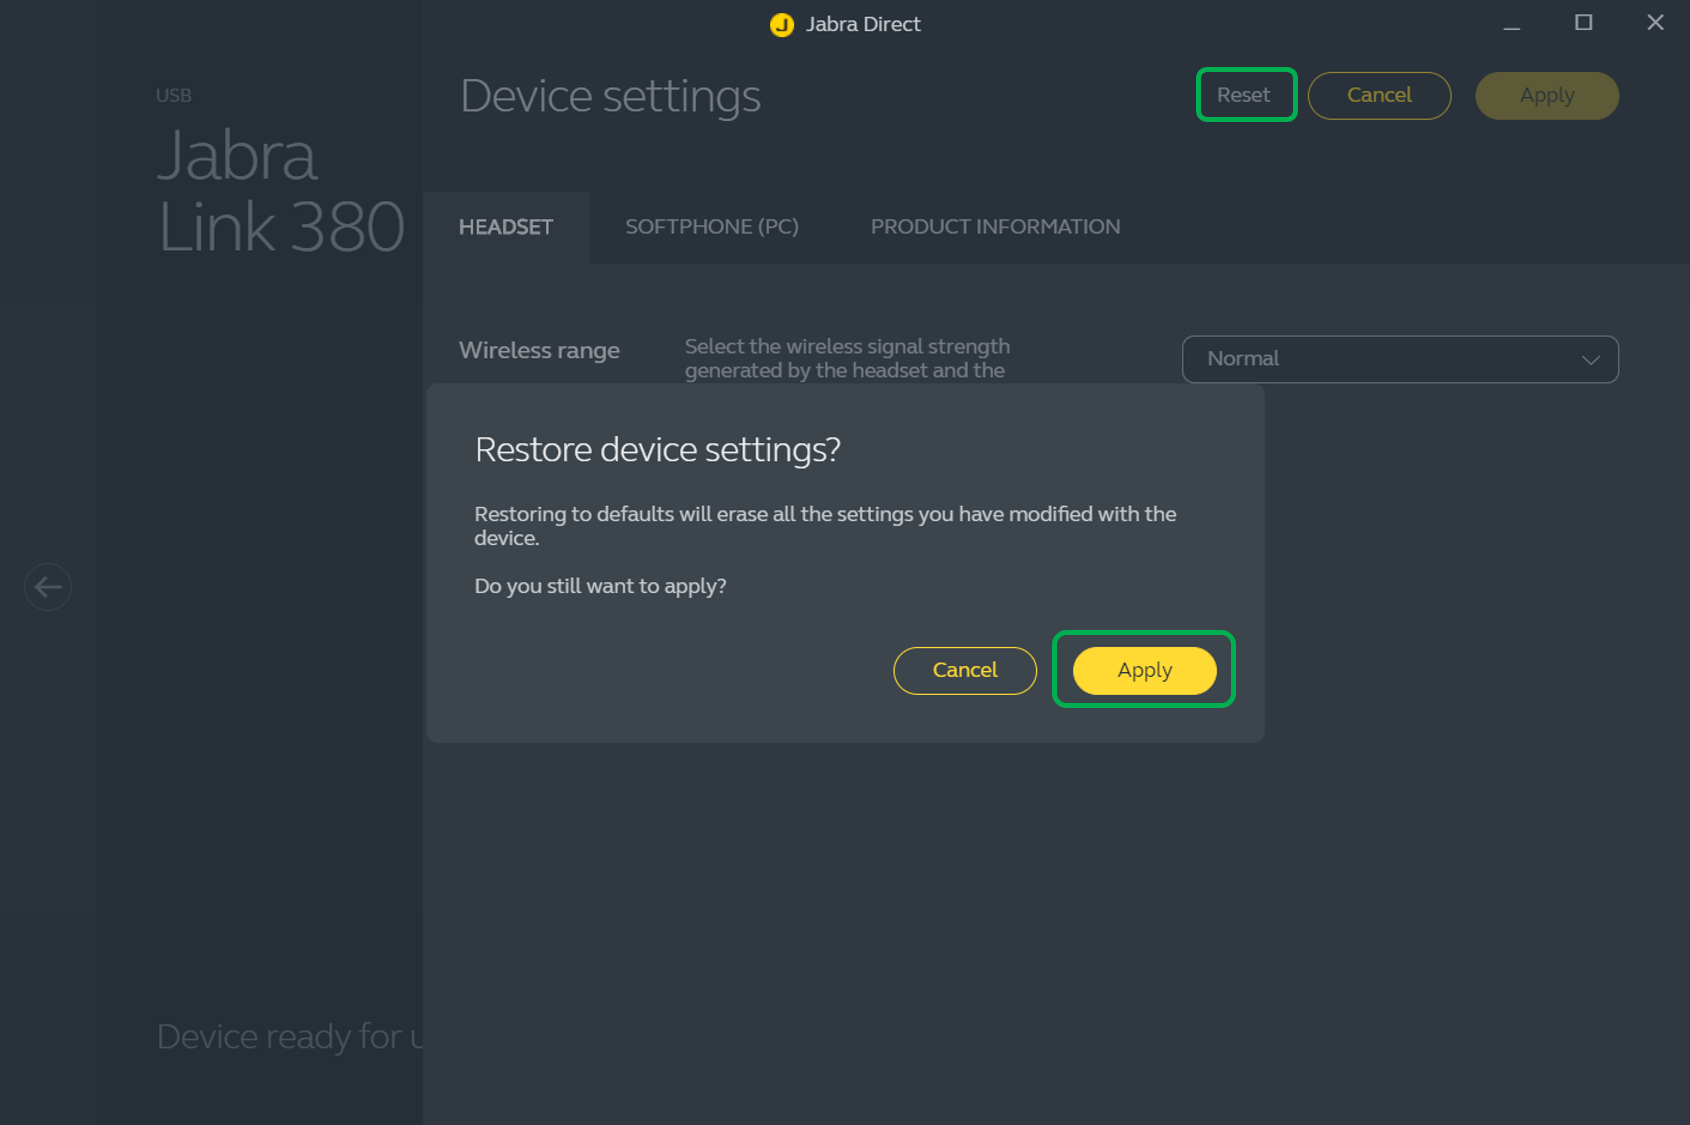Click the Device ready status text

(x=289, y=1037)
